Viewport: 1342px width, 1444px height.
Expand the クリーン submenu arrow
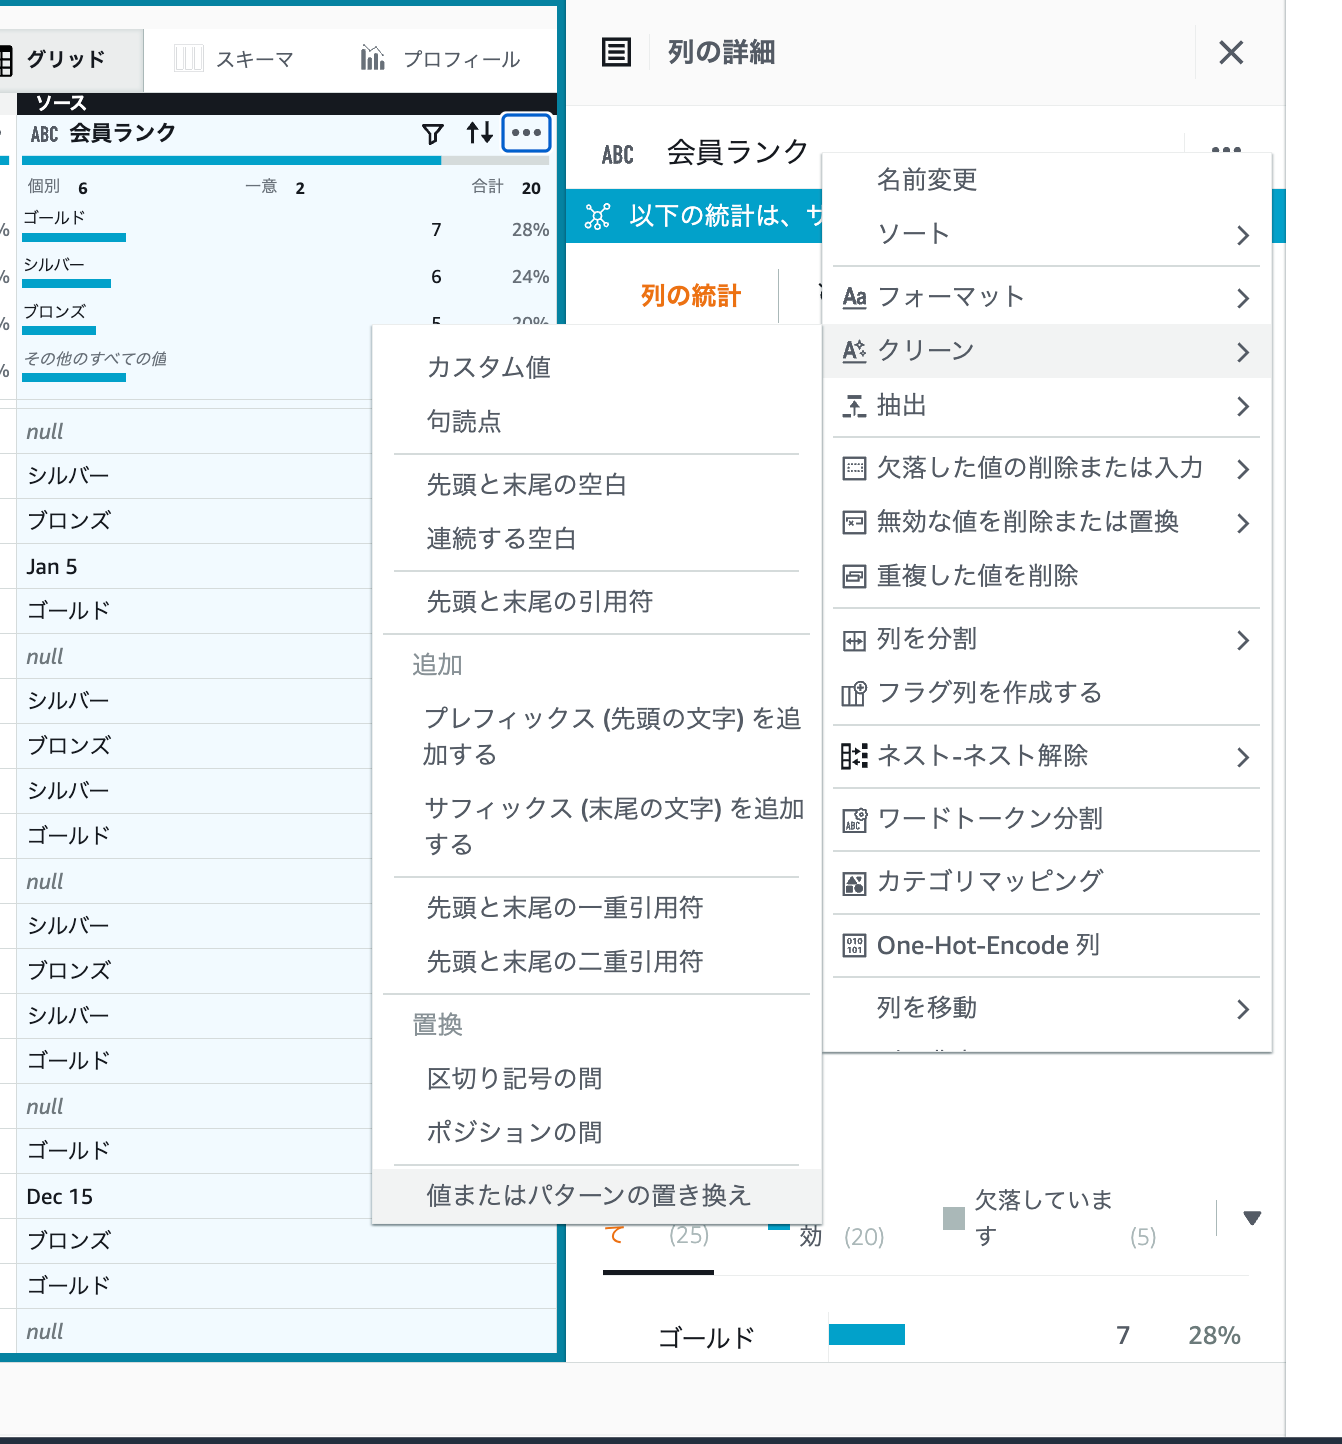tap(1243, 352)
